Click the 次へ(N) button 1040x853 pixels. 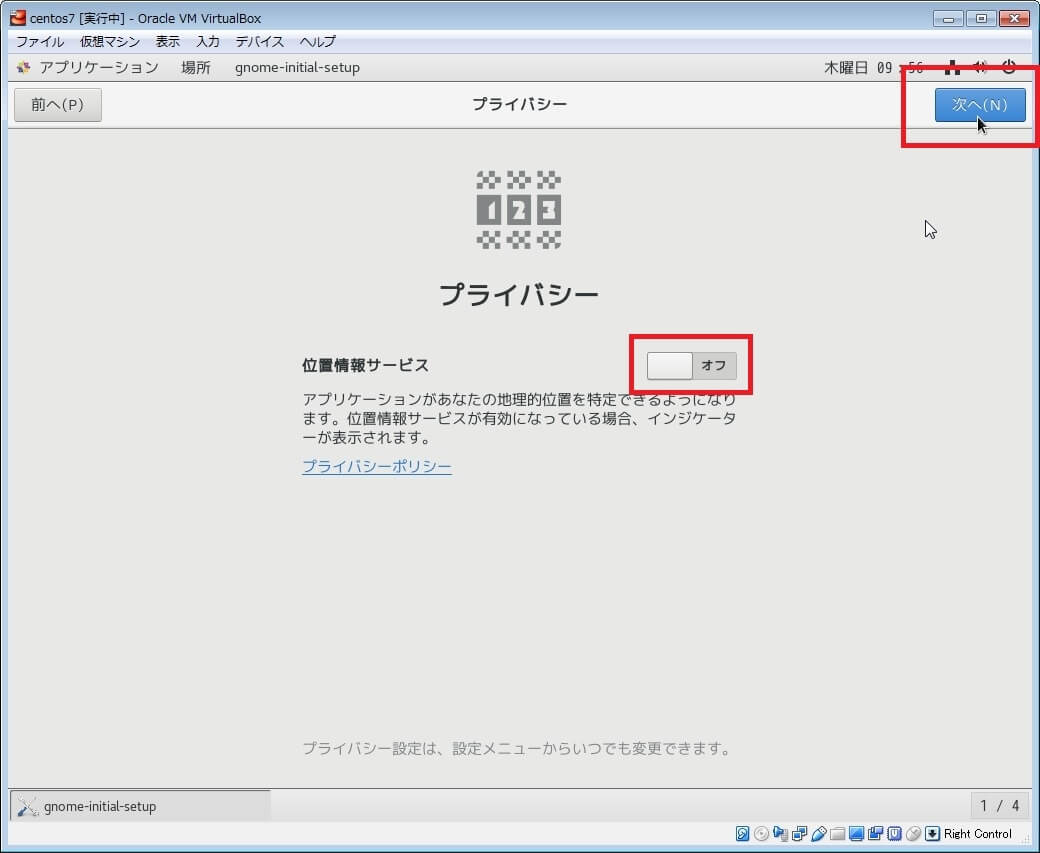coord(979,105)
